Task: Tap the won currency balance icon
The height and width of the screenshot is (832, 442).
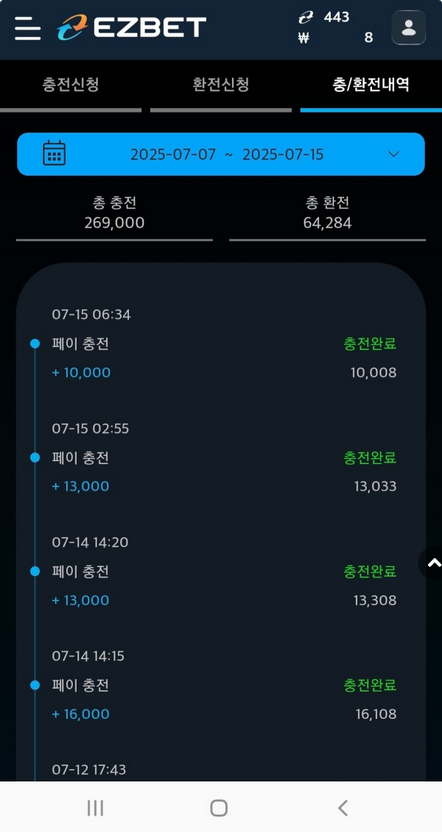Action: [304, 38]
